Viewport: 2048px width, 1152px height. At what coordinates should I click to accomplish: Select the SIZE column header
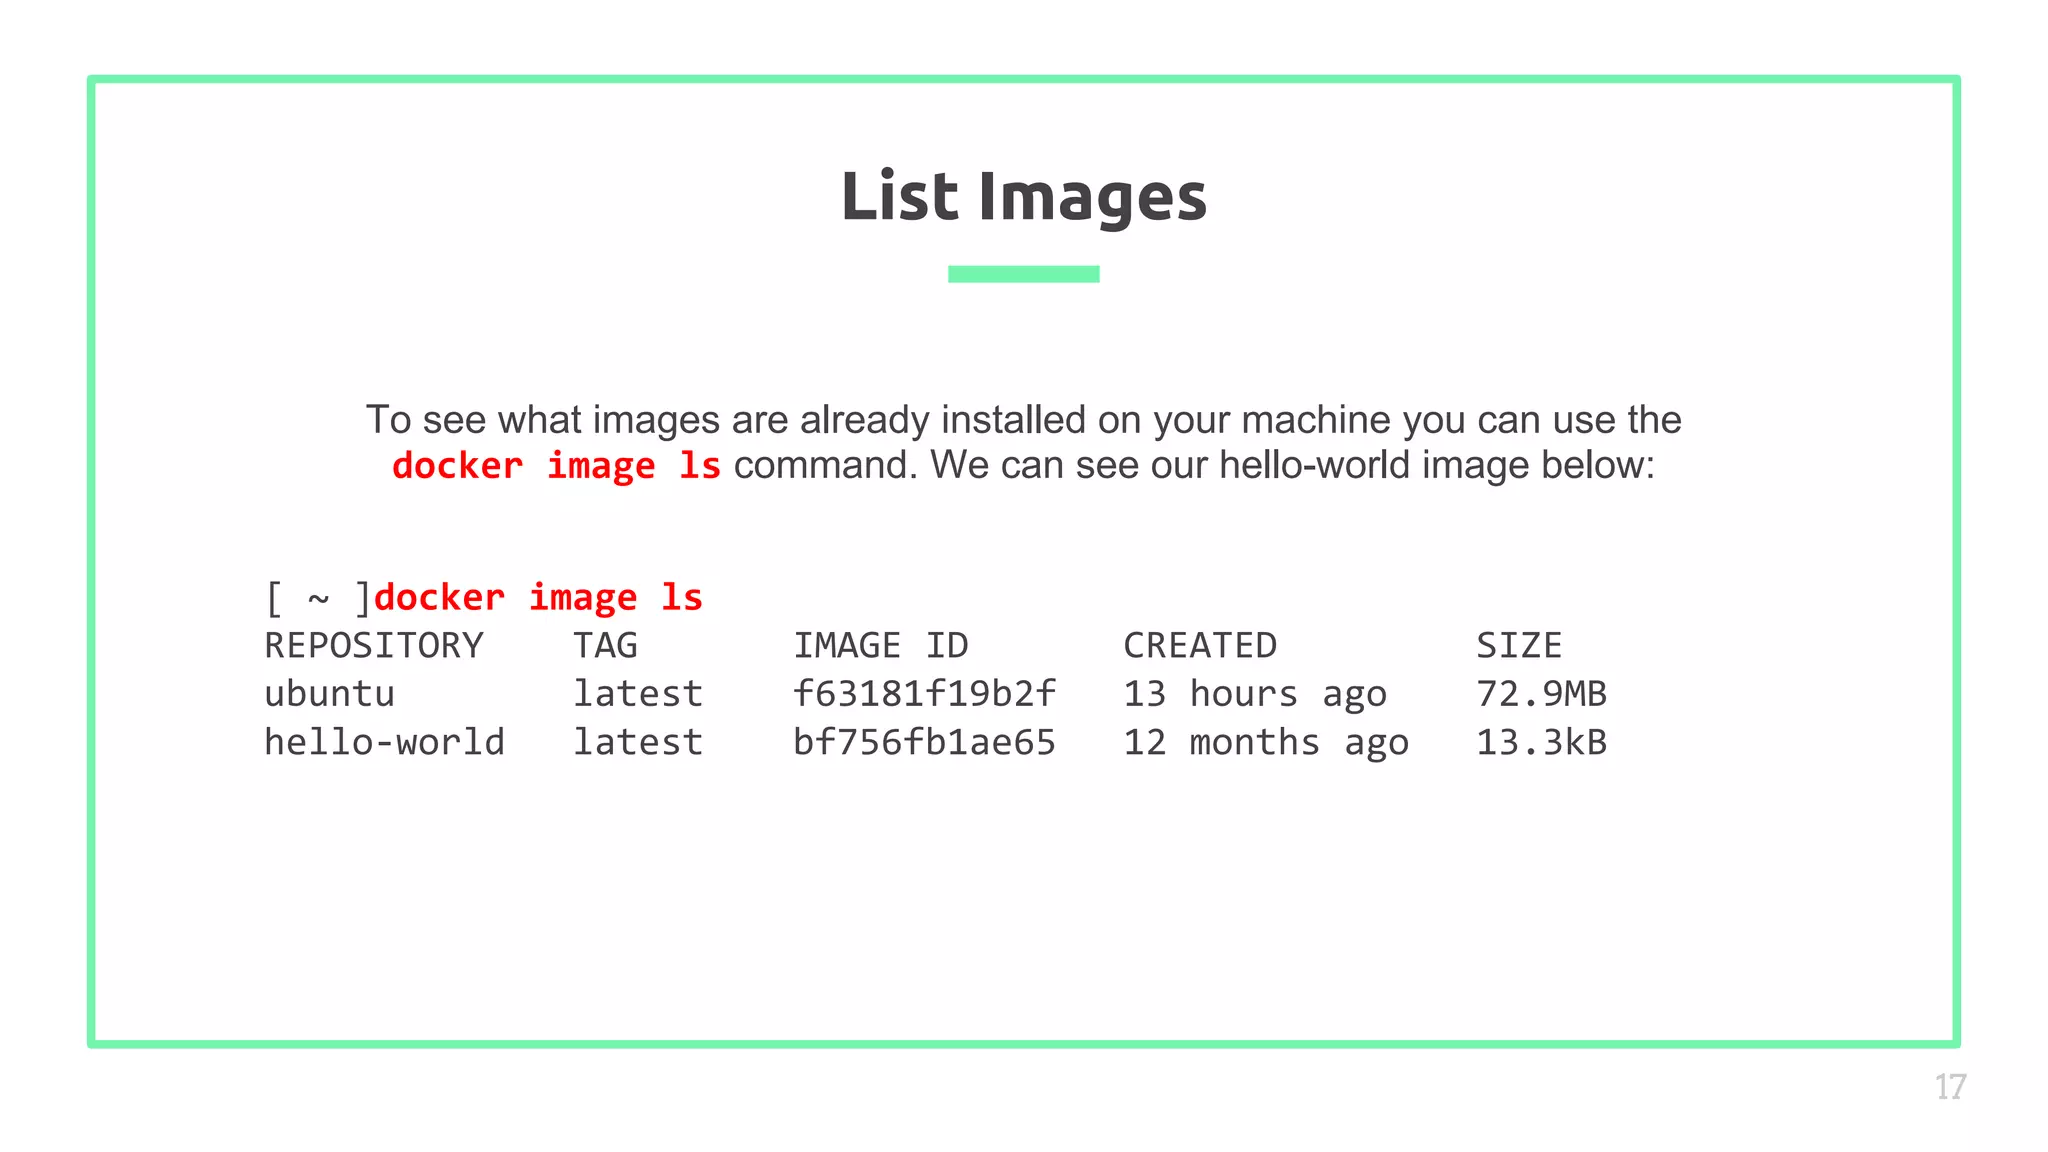(x=1519, y=646)
